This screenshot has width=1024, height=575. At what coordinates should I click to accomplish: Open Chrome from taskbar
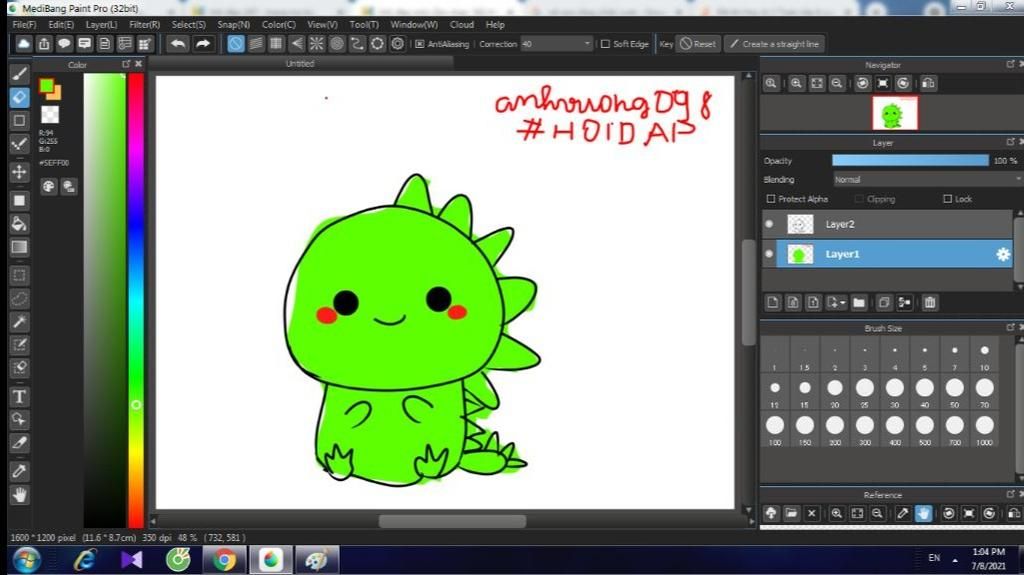click(224, 560)
